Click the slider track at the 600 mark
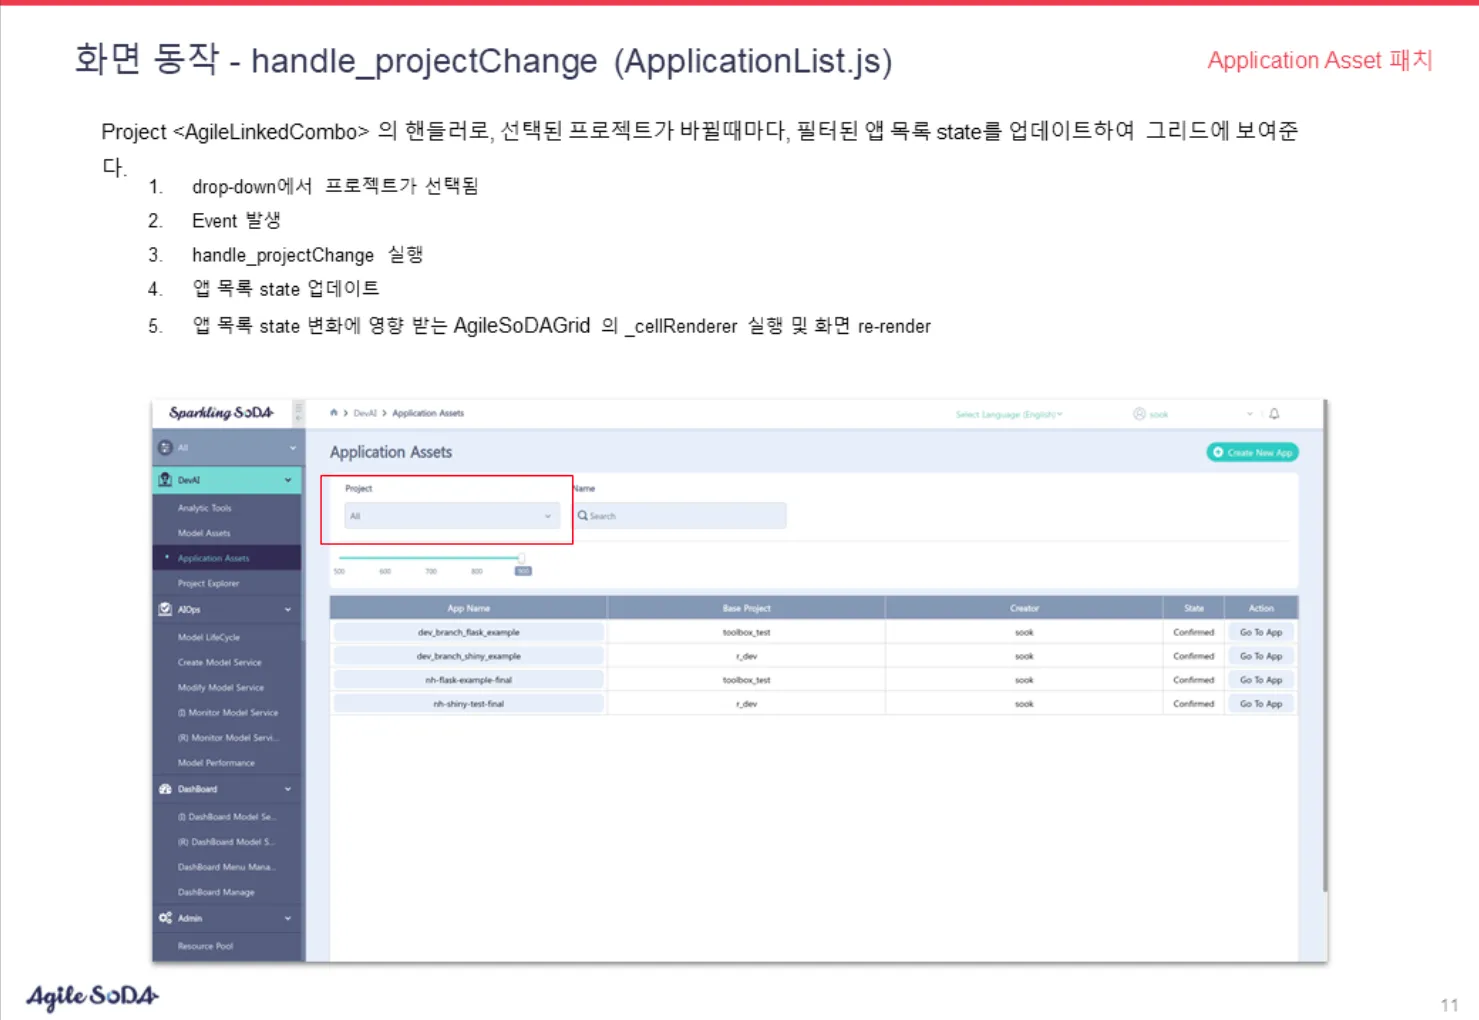 point(385,558)
